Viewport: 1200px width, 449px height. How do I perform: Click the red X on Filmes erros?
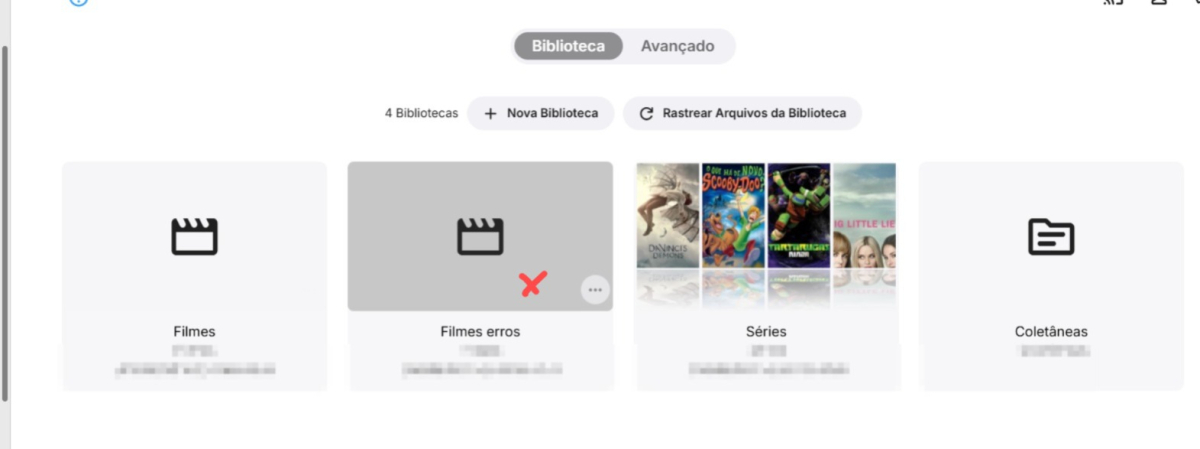click(x=533, y=284)
